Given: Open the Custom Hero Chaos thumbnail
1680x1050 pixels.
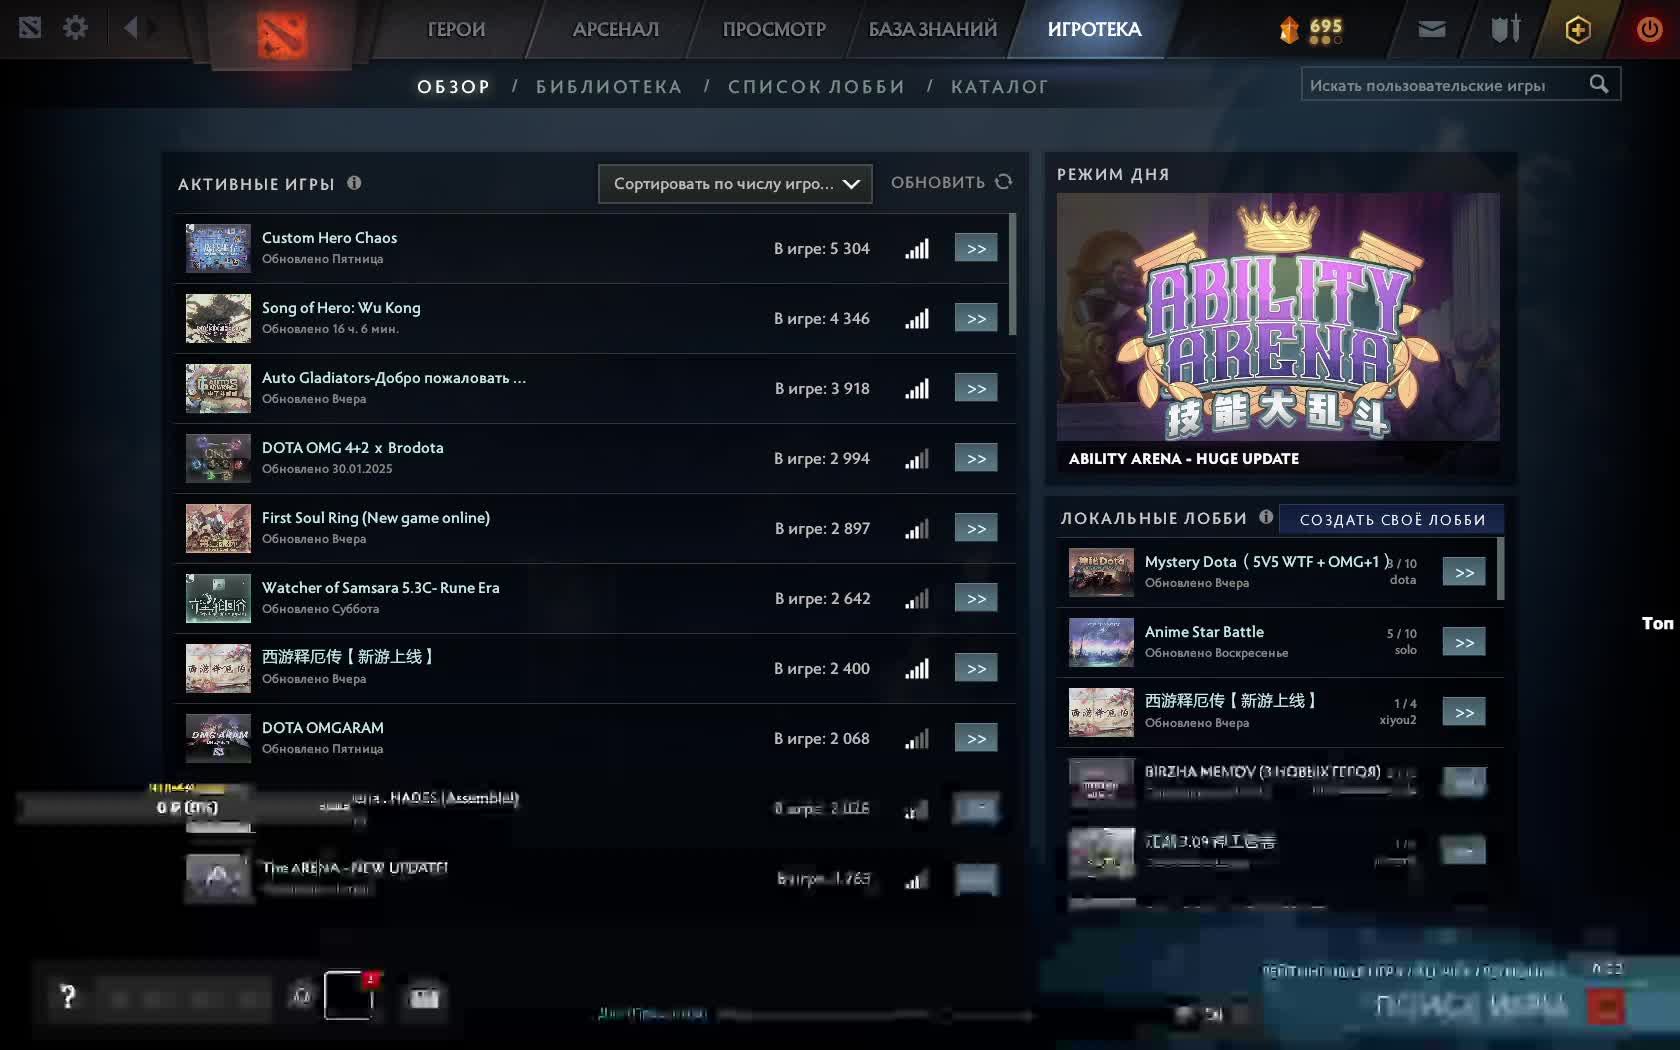Looking at the screenshot, I should [x=218, y=248].
